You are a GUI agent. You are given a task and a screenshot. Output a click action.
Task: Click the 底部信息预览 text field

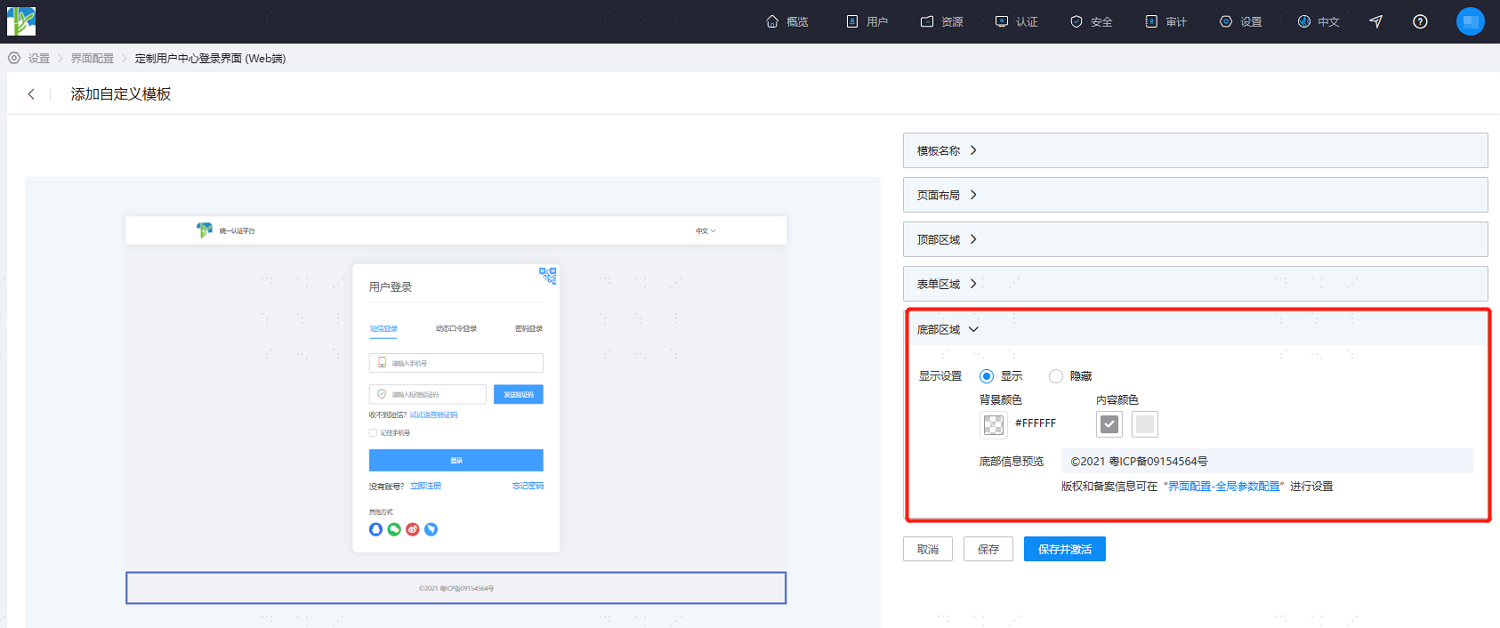coord(1267,461)
